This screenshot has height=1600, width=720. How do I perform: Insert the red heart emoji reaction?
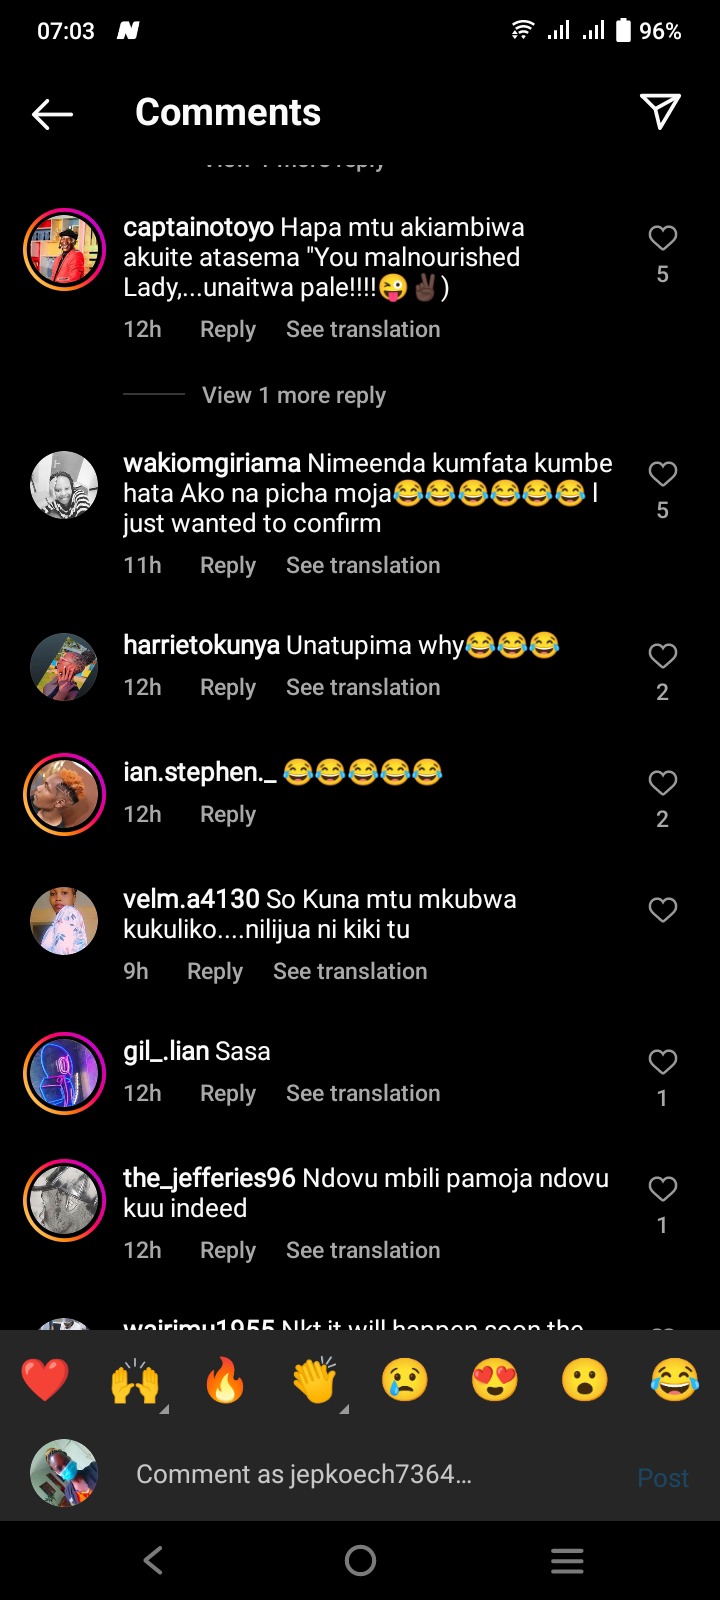[x=45, y=1380]
